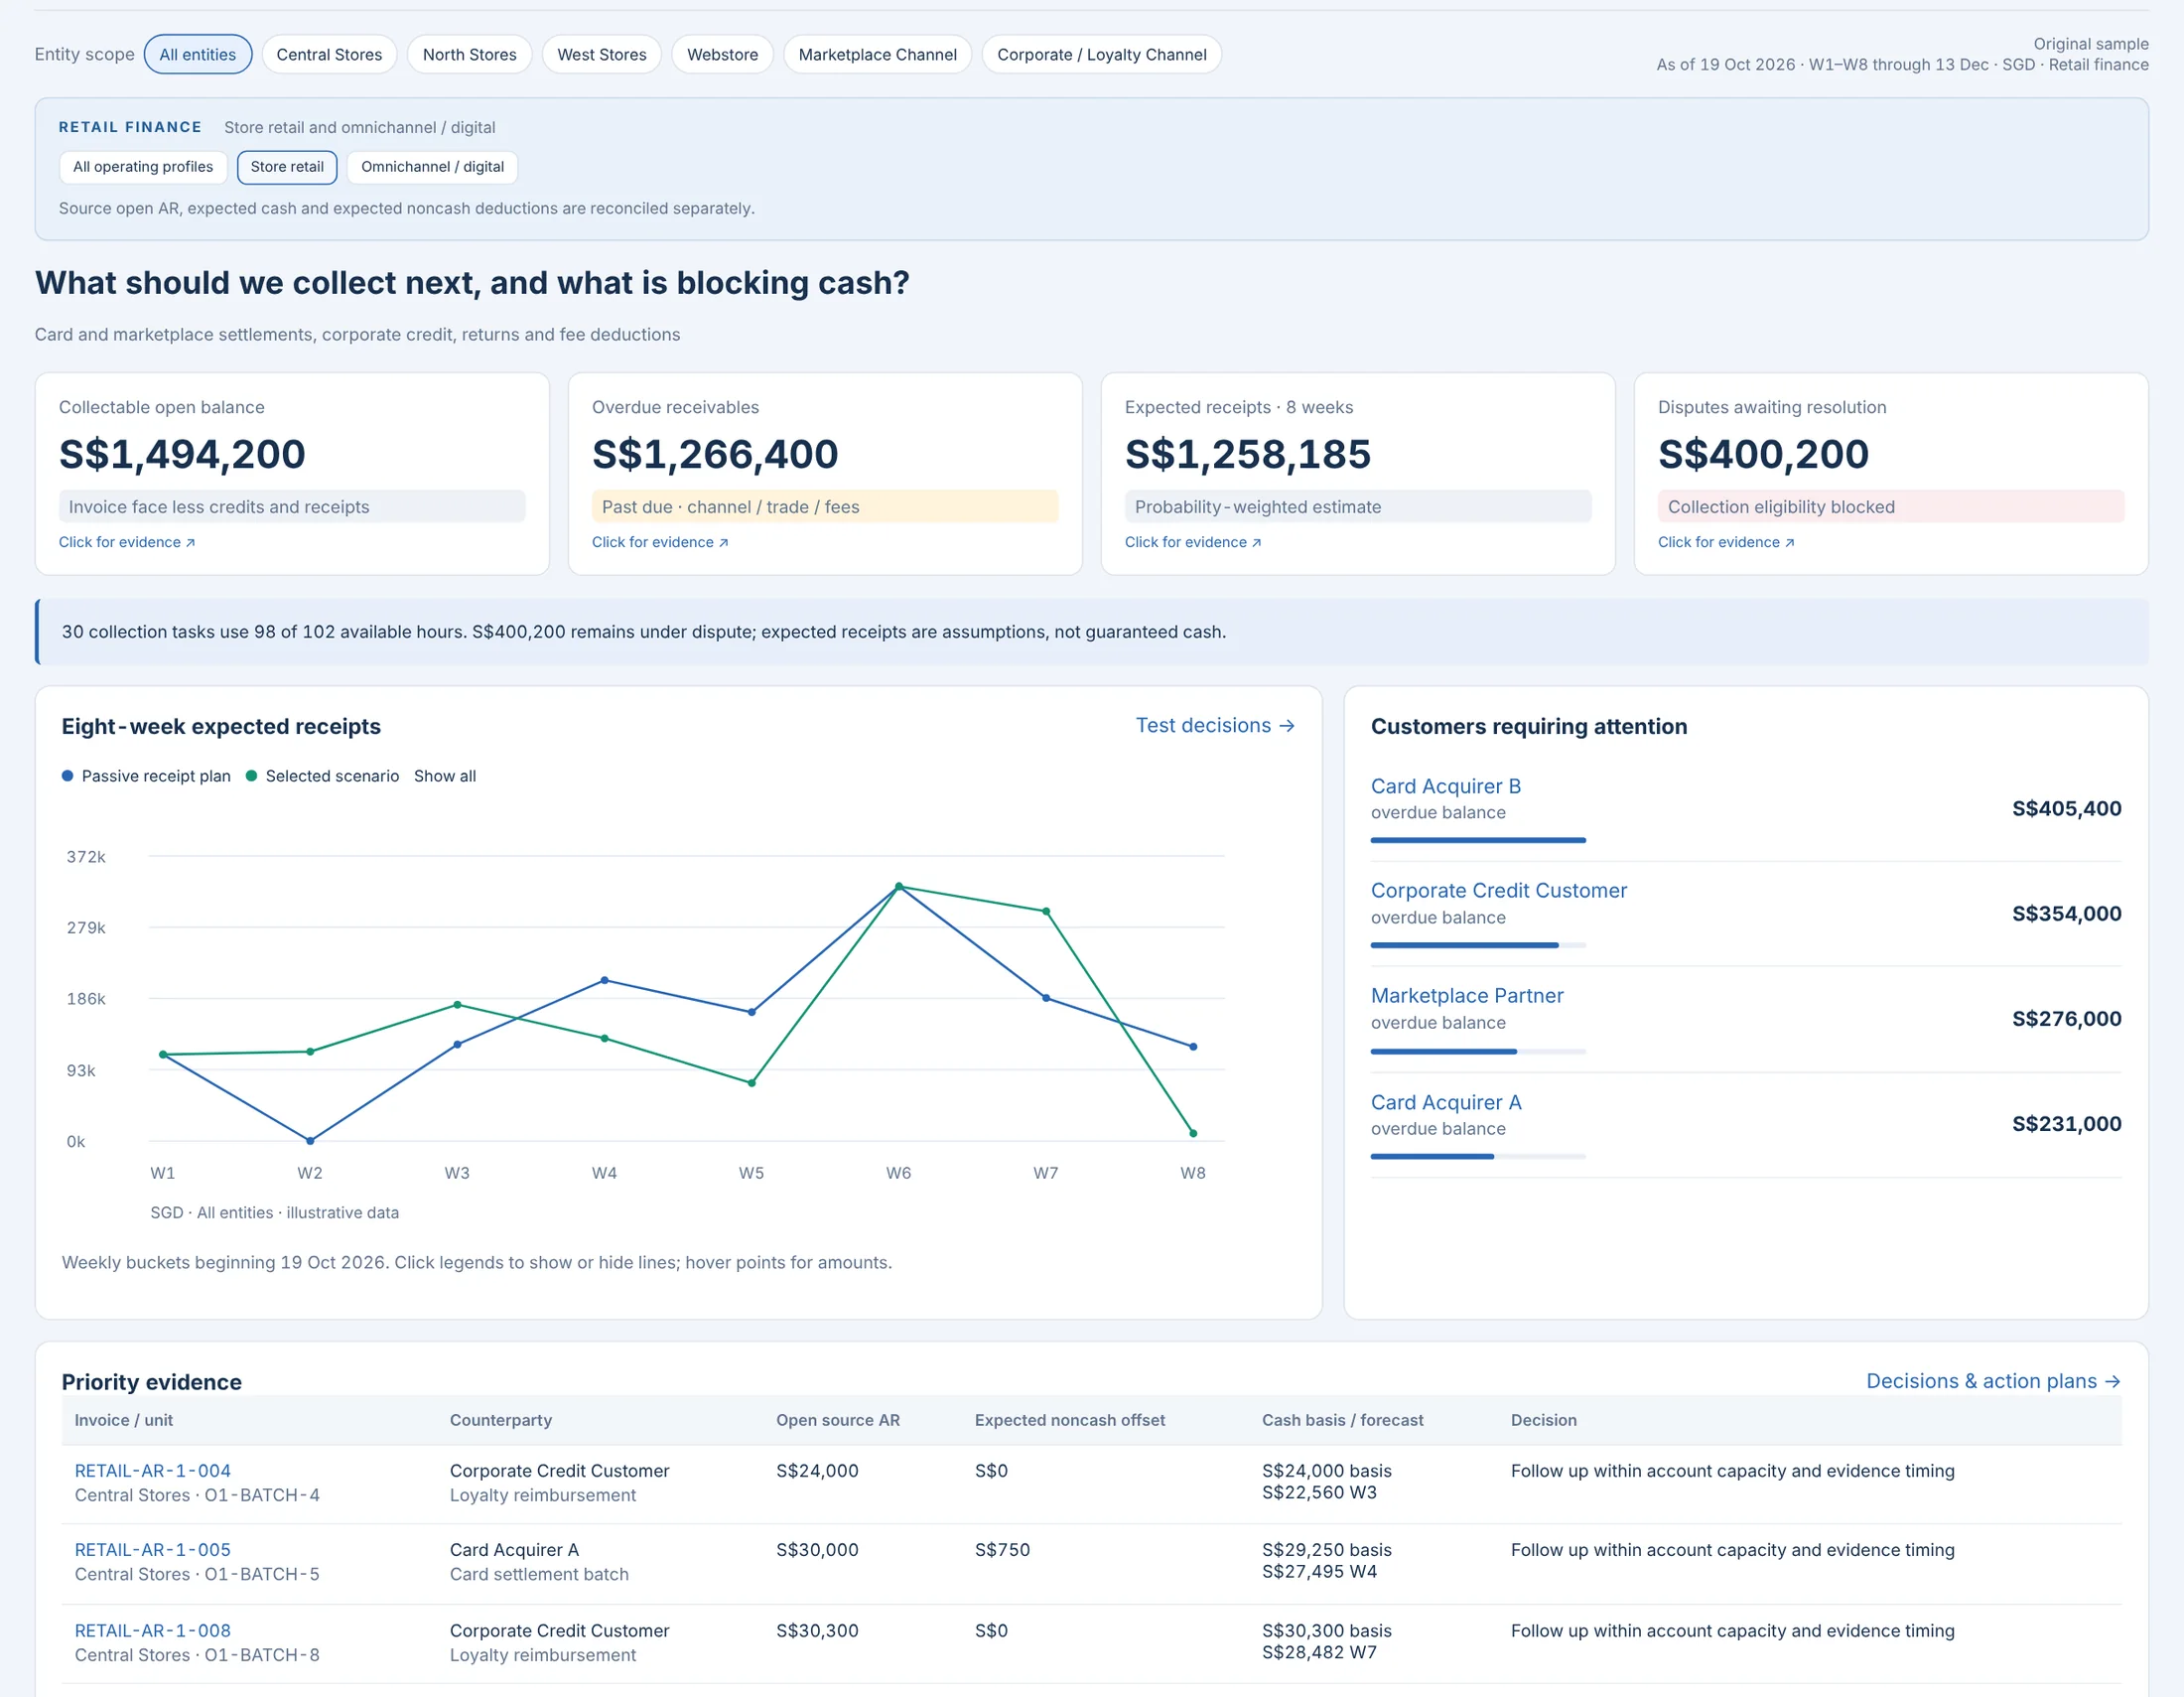Select the All entities scope chip
Screen dimensions: 2184x1697
coord(197,54)
